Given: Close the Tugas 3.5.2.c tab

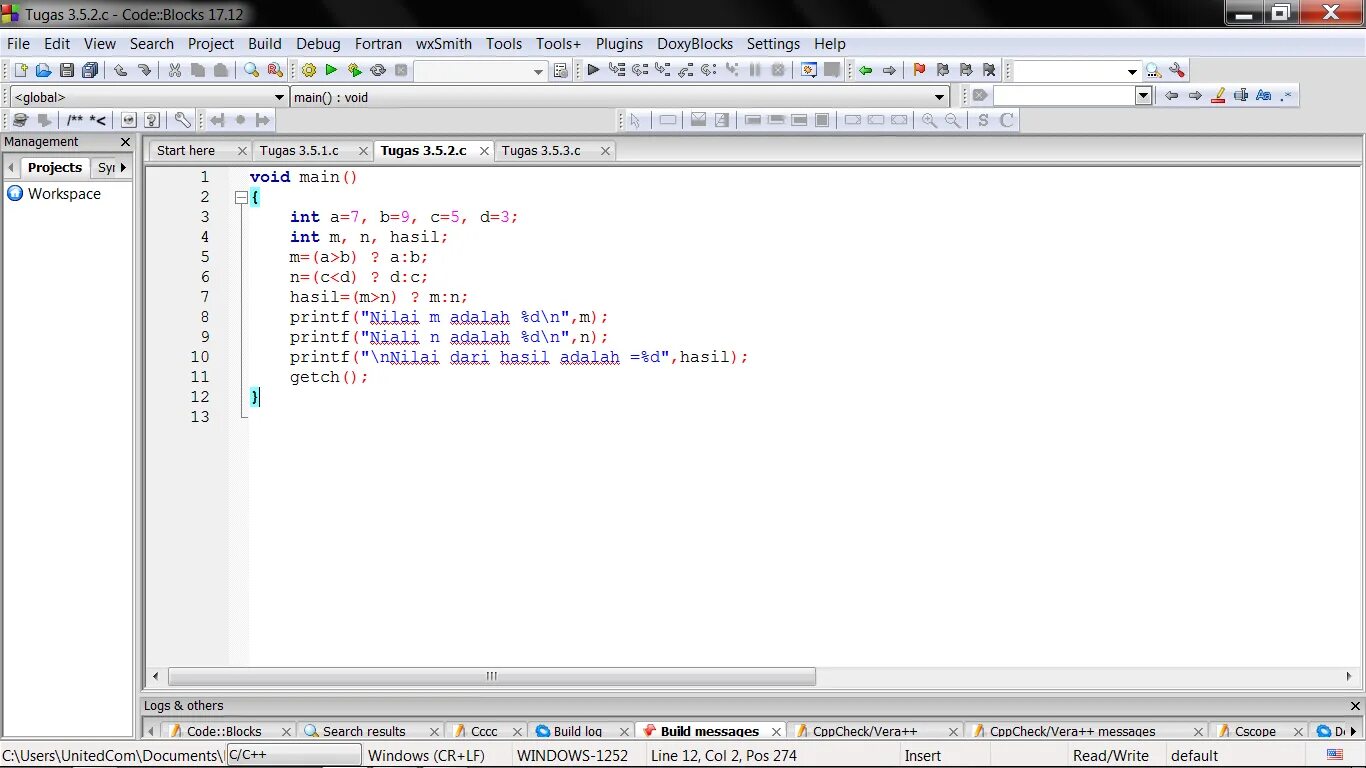Looking at the screenshot, I should pyautogui.click(x=484, y=151).
